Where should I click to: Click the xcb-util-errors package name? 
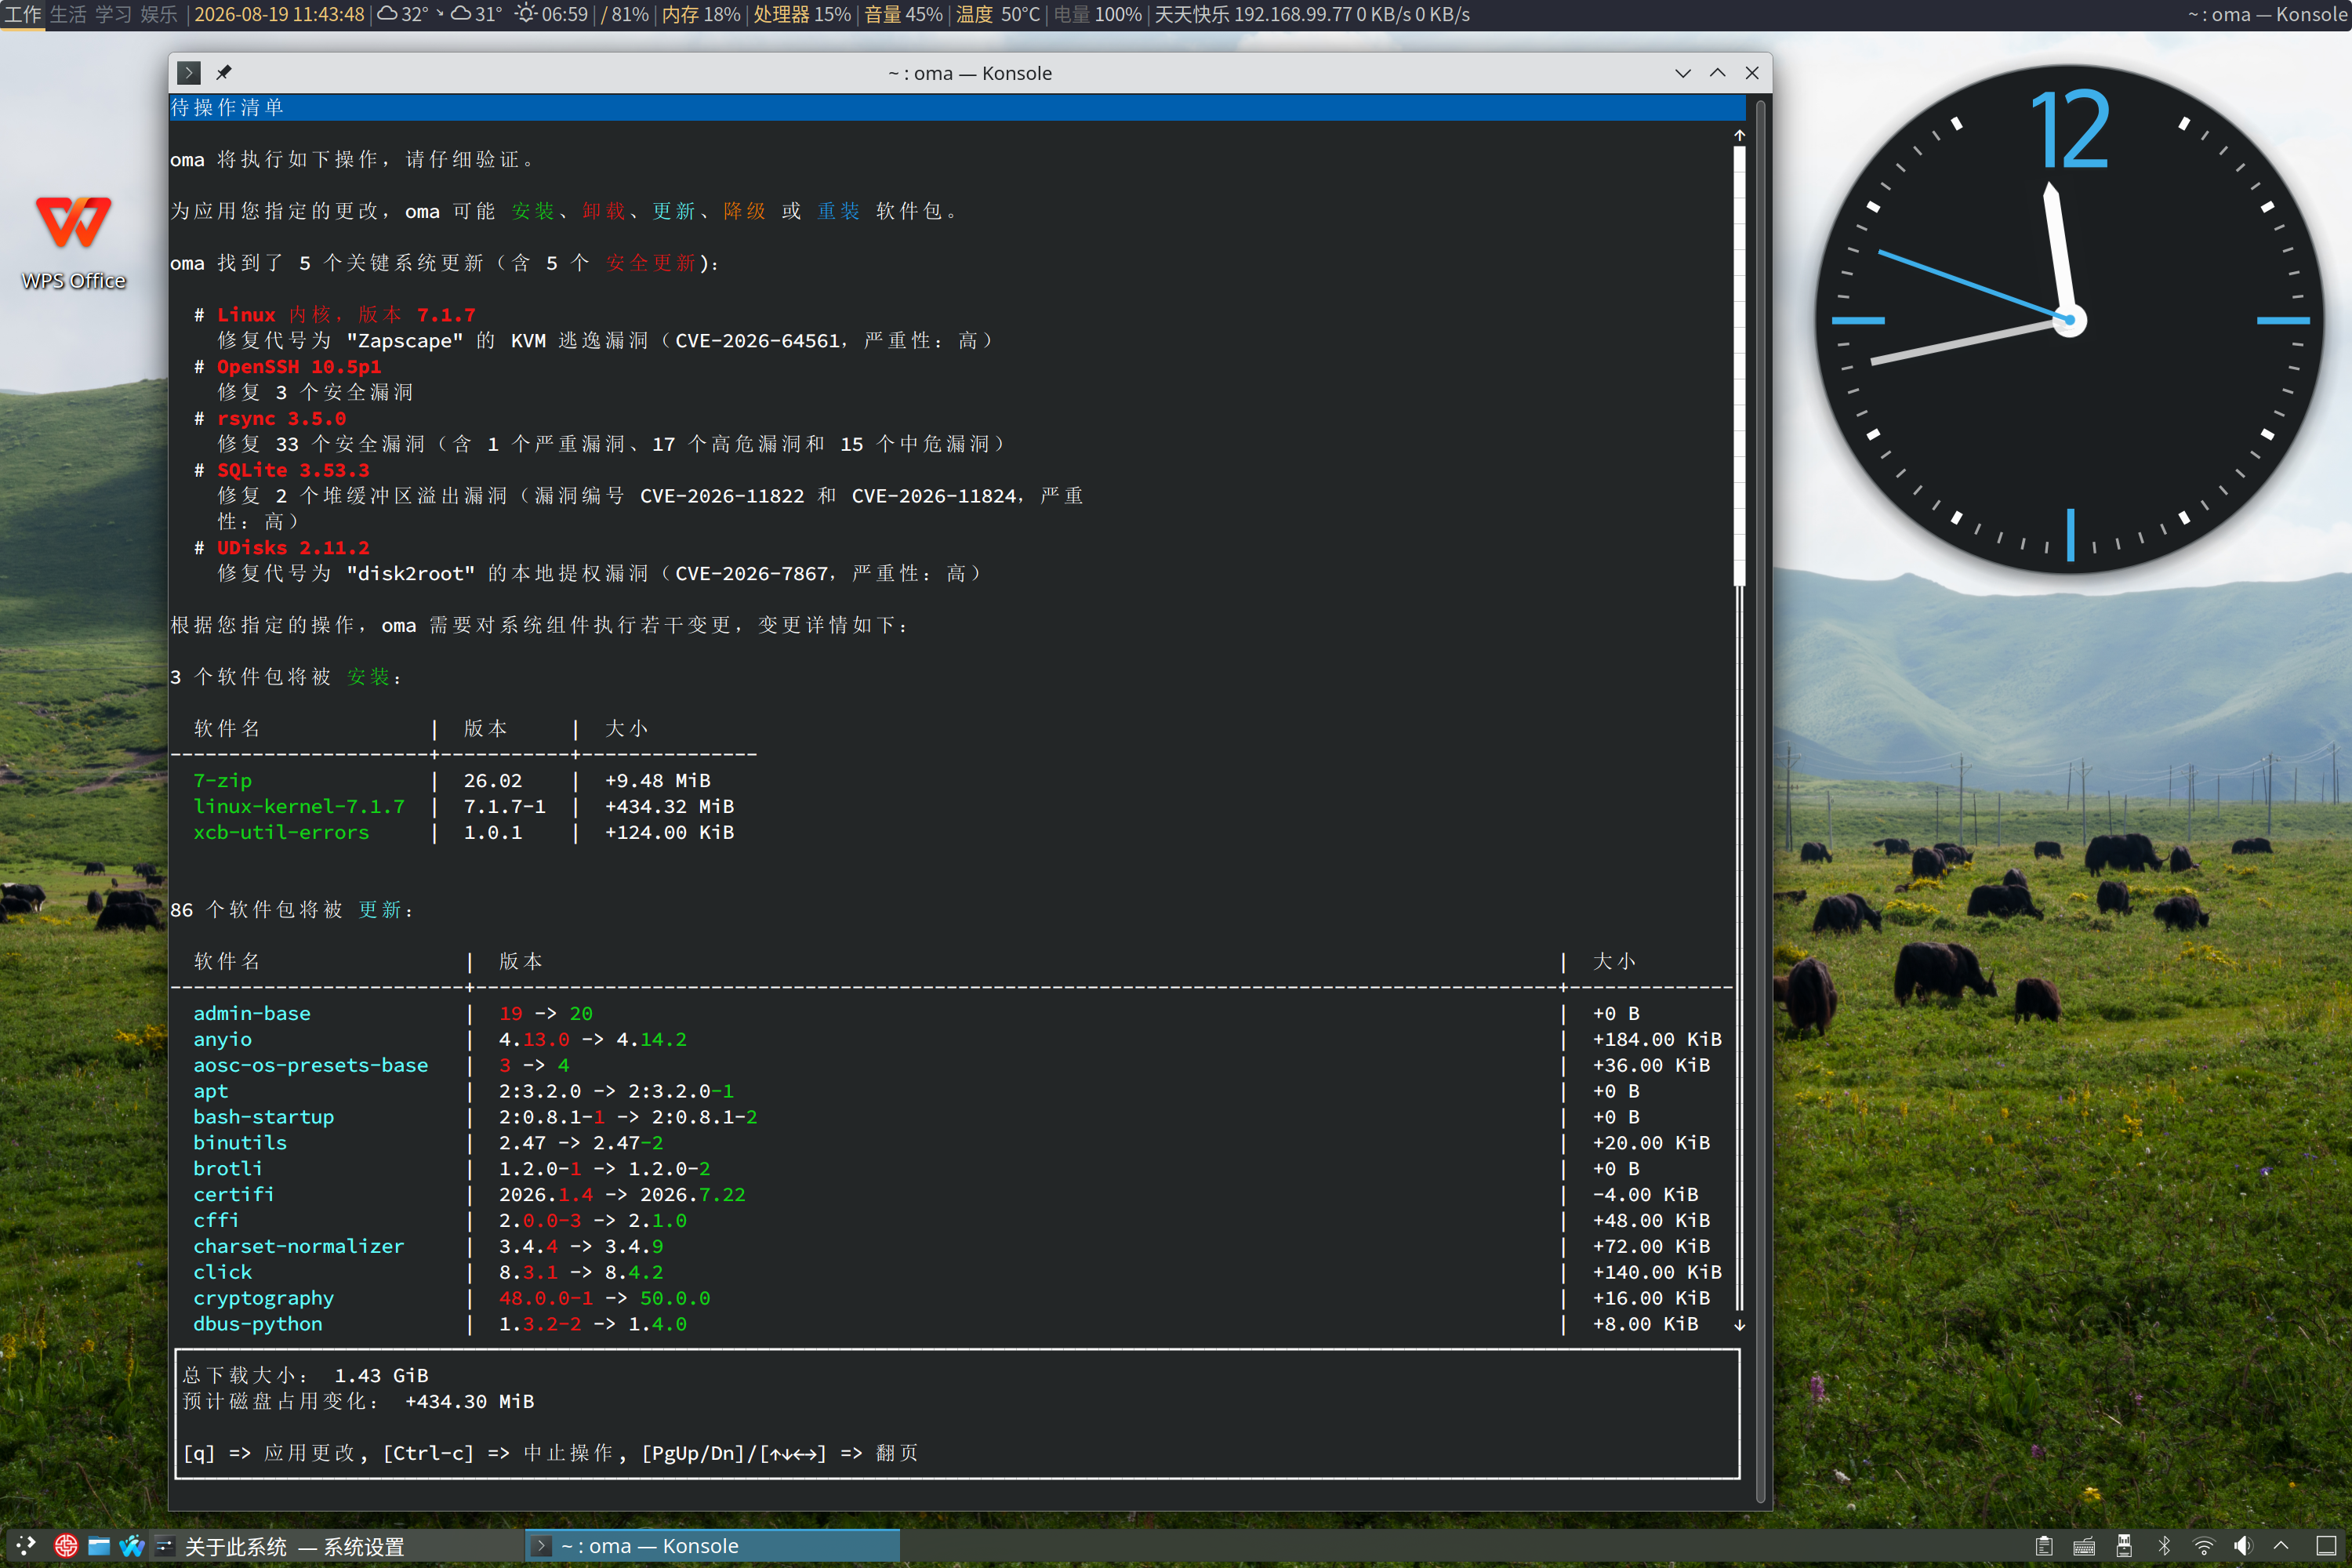(281, 832)
